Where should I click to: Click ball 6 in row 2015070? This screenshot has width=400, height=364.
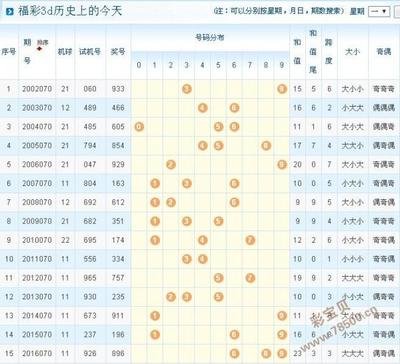tap(234, 334)
